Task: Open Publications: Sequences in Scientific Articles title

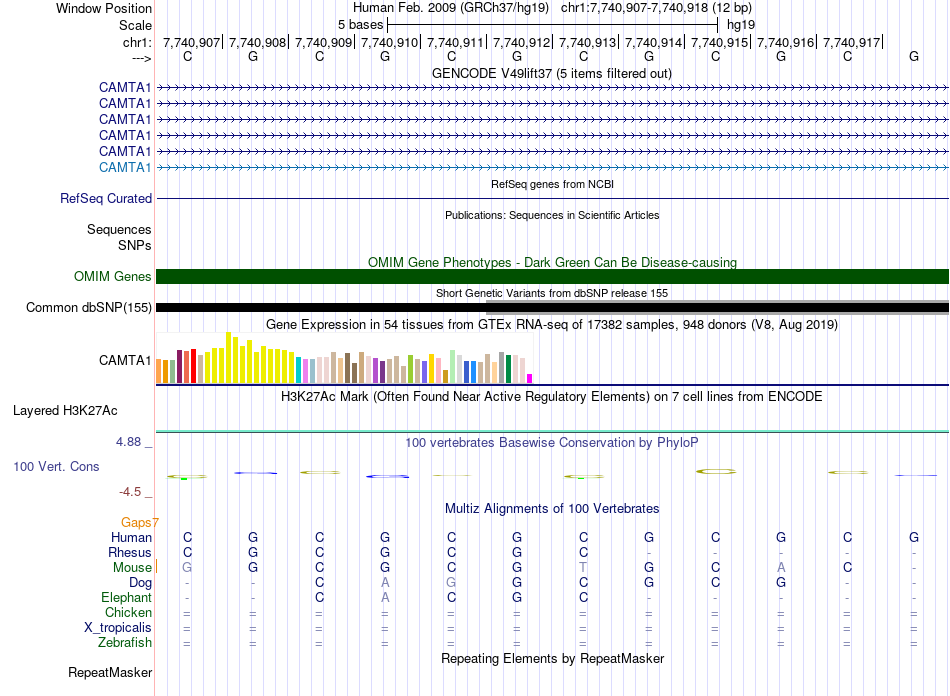Action: click(552, 215)
